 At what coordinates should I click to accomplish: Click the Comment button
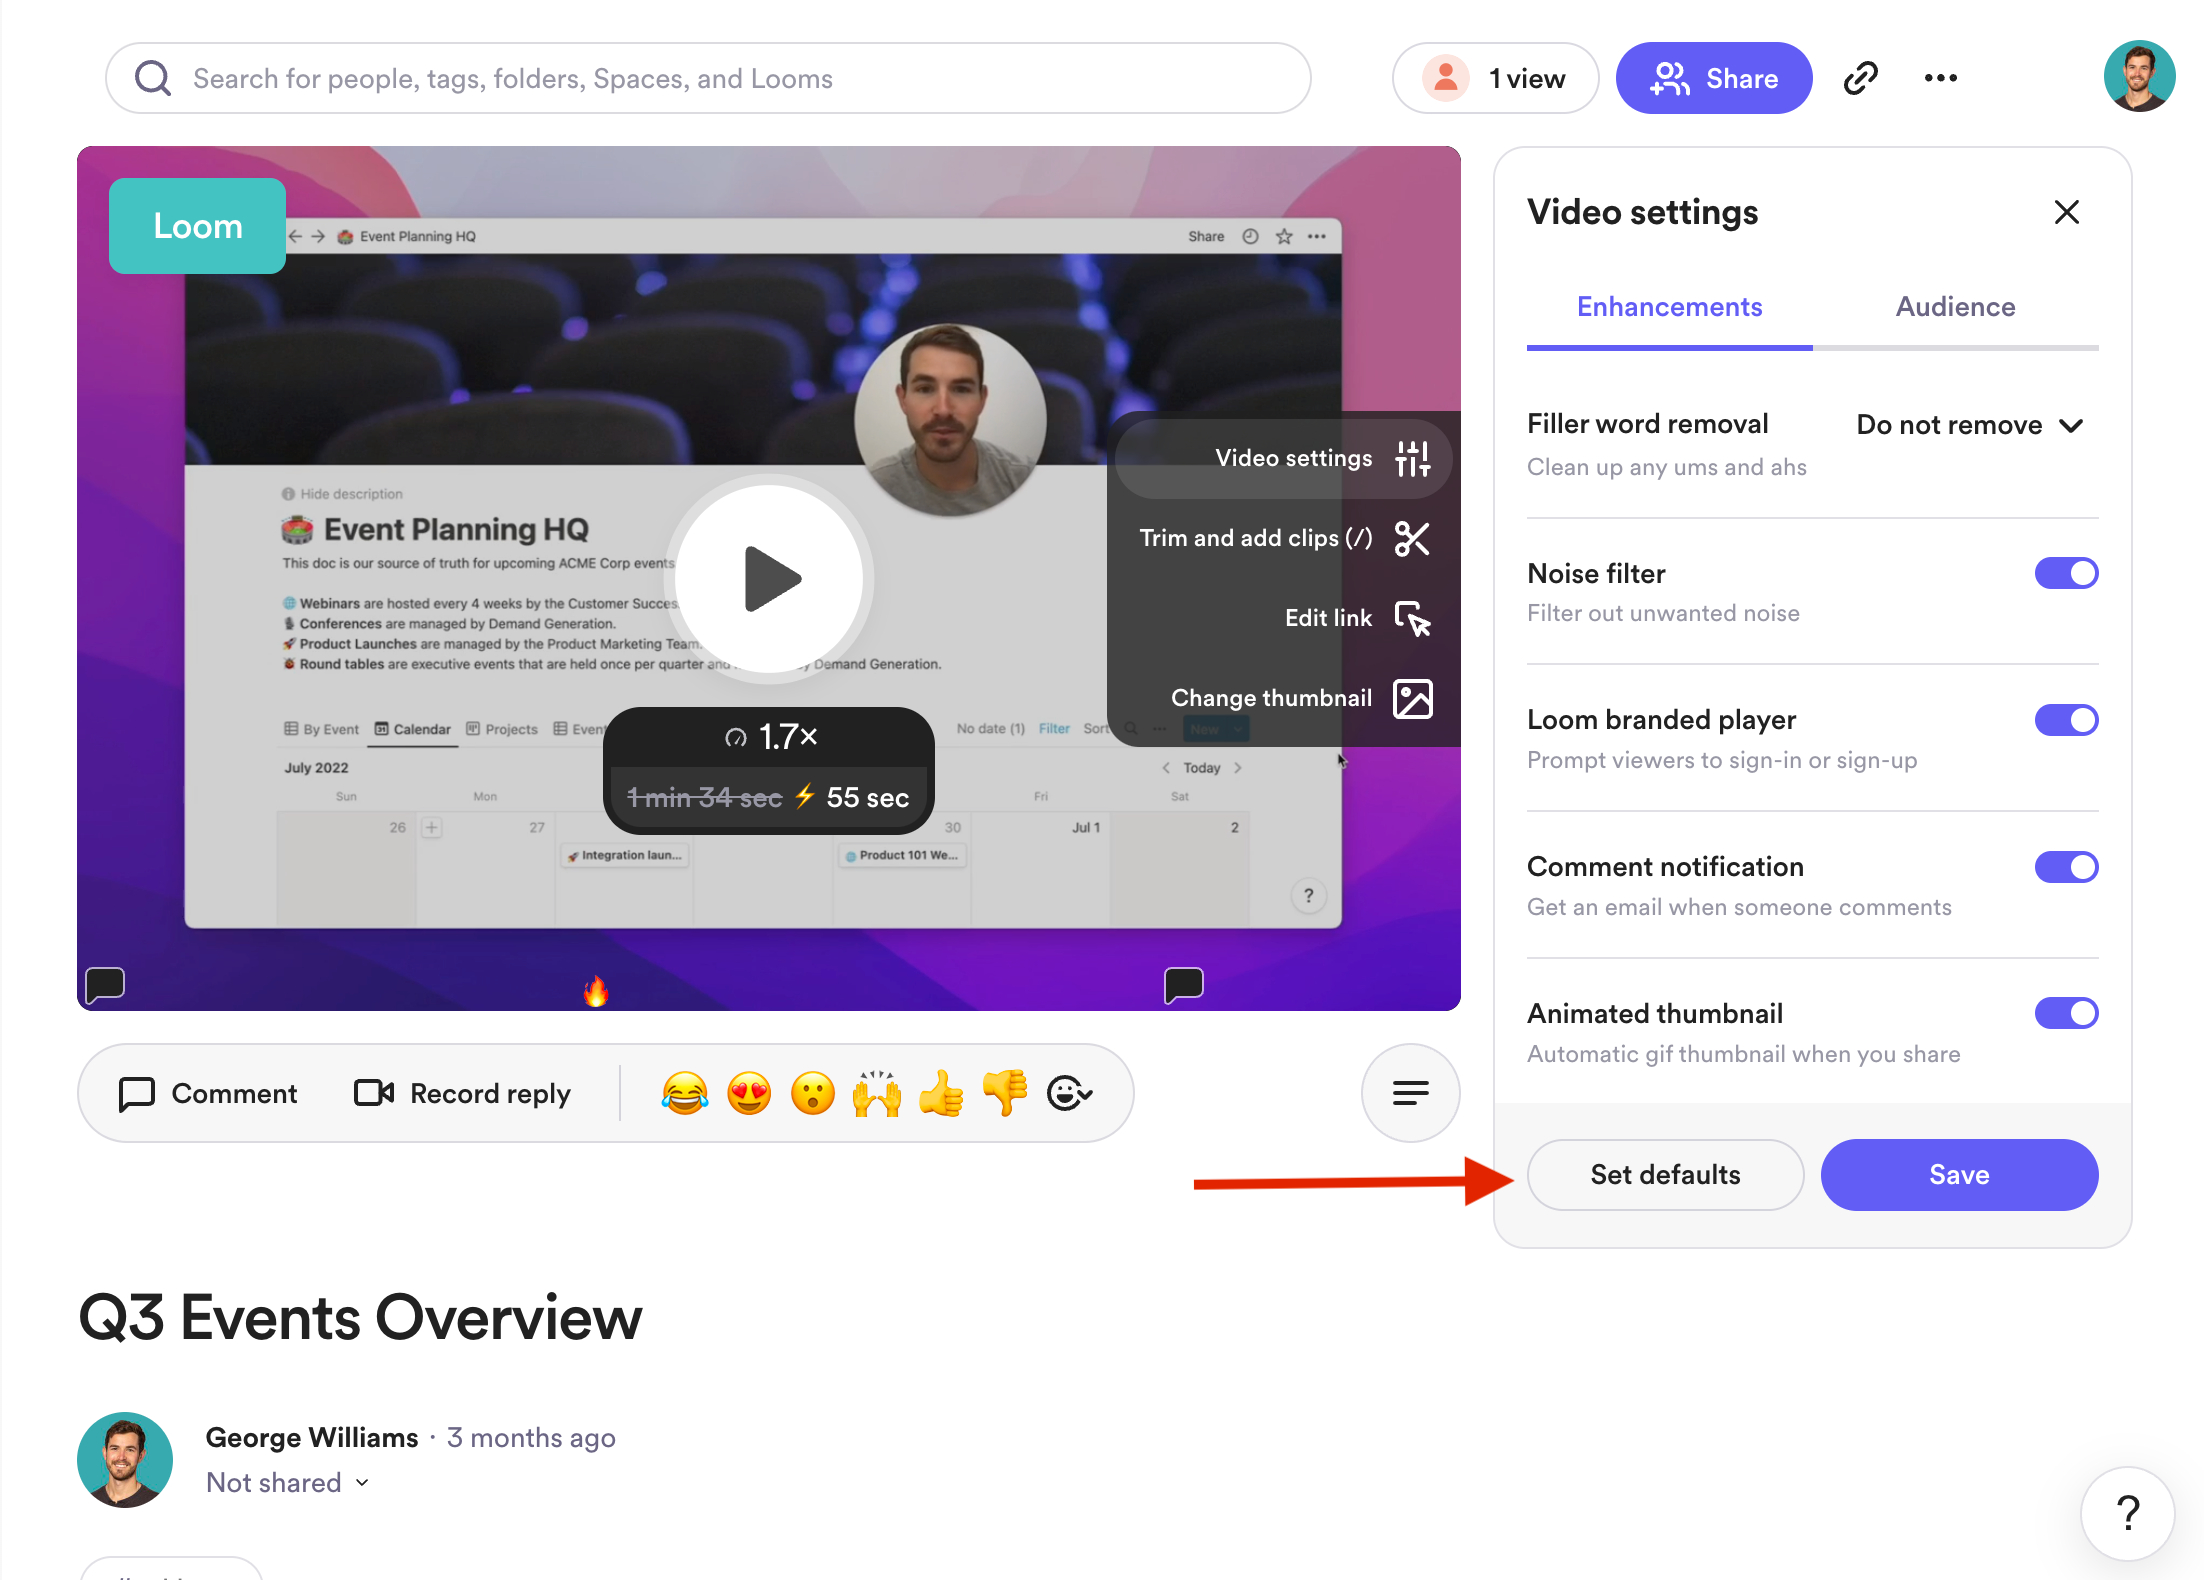[208, 1093]
